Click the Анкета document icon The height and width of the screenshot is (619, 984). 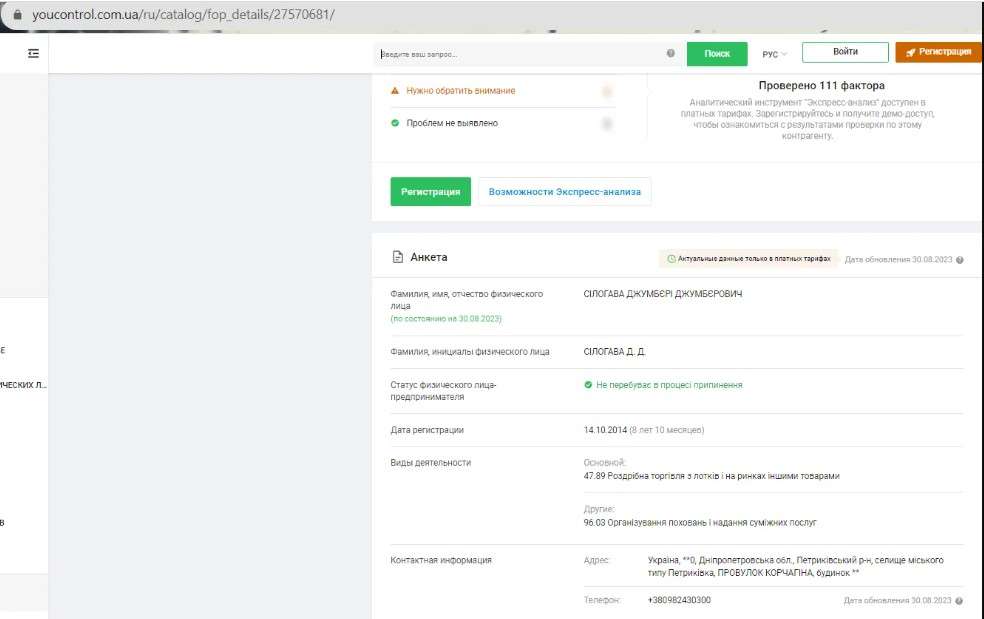tap(397, 257)
